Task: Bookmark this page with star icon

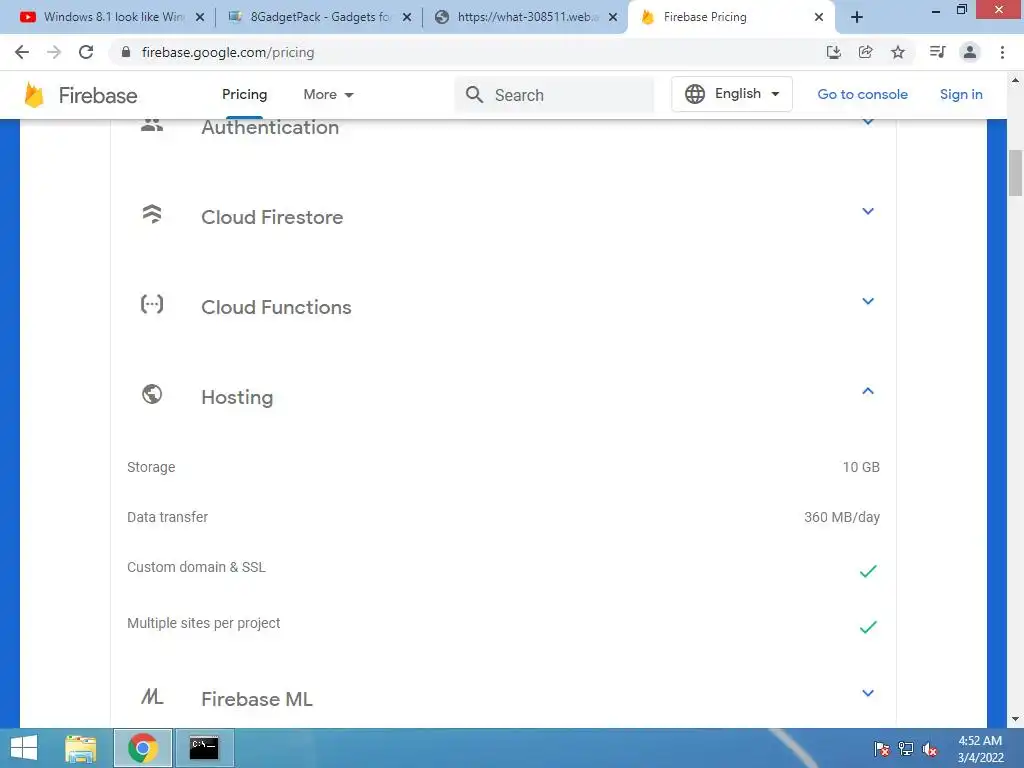Action: click(x=898, y=52)
